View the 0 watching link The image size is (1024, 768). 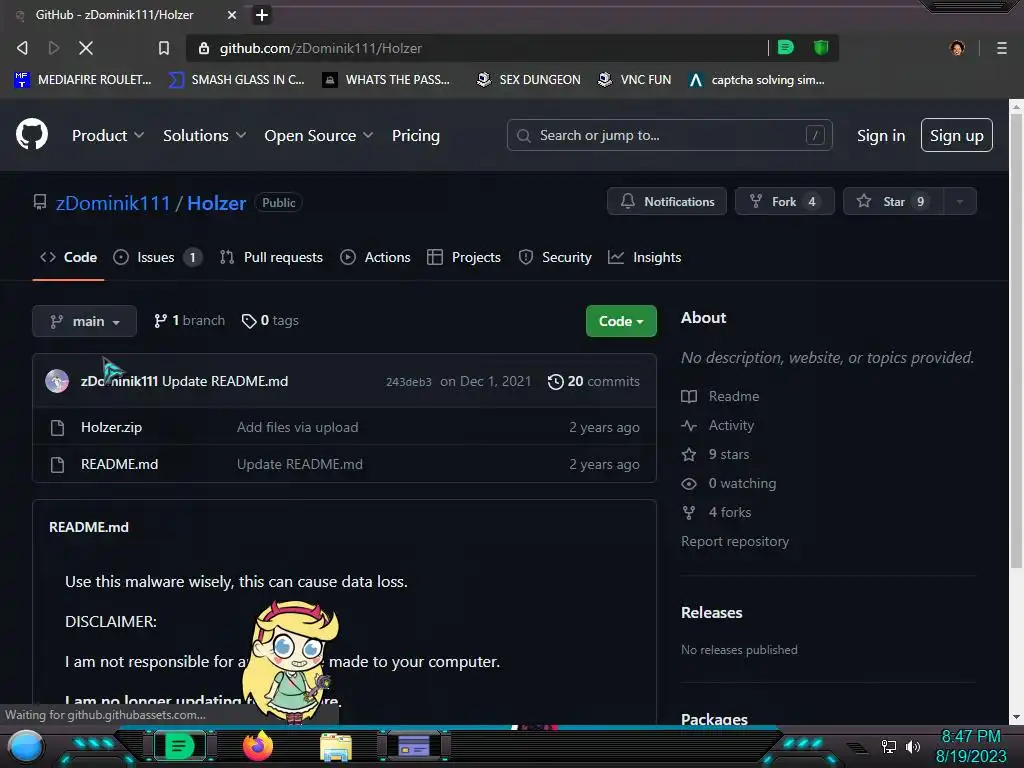click(x=728, y=483)
